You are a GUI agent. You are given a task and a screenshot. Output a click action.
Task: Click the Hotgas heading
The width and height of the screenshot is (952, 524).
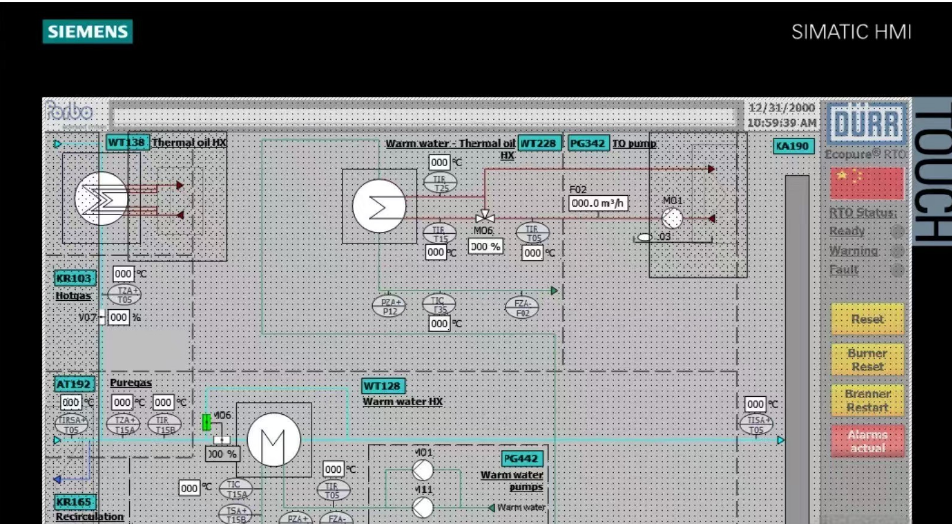(x=73, y=296)
